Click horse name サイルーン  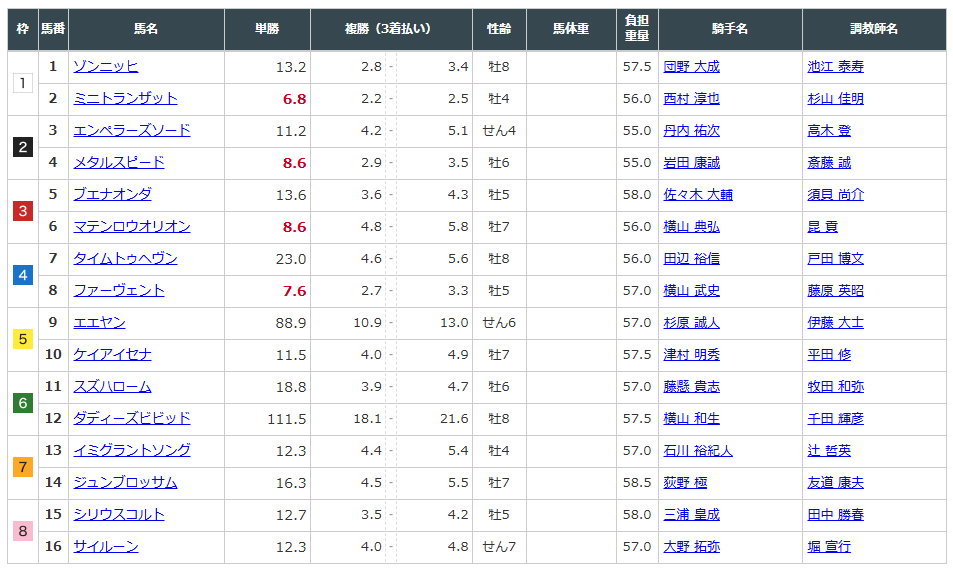tap(105, 547)
